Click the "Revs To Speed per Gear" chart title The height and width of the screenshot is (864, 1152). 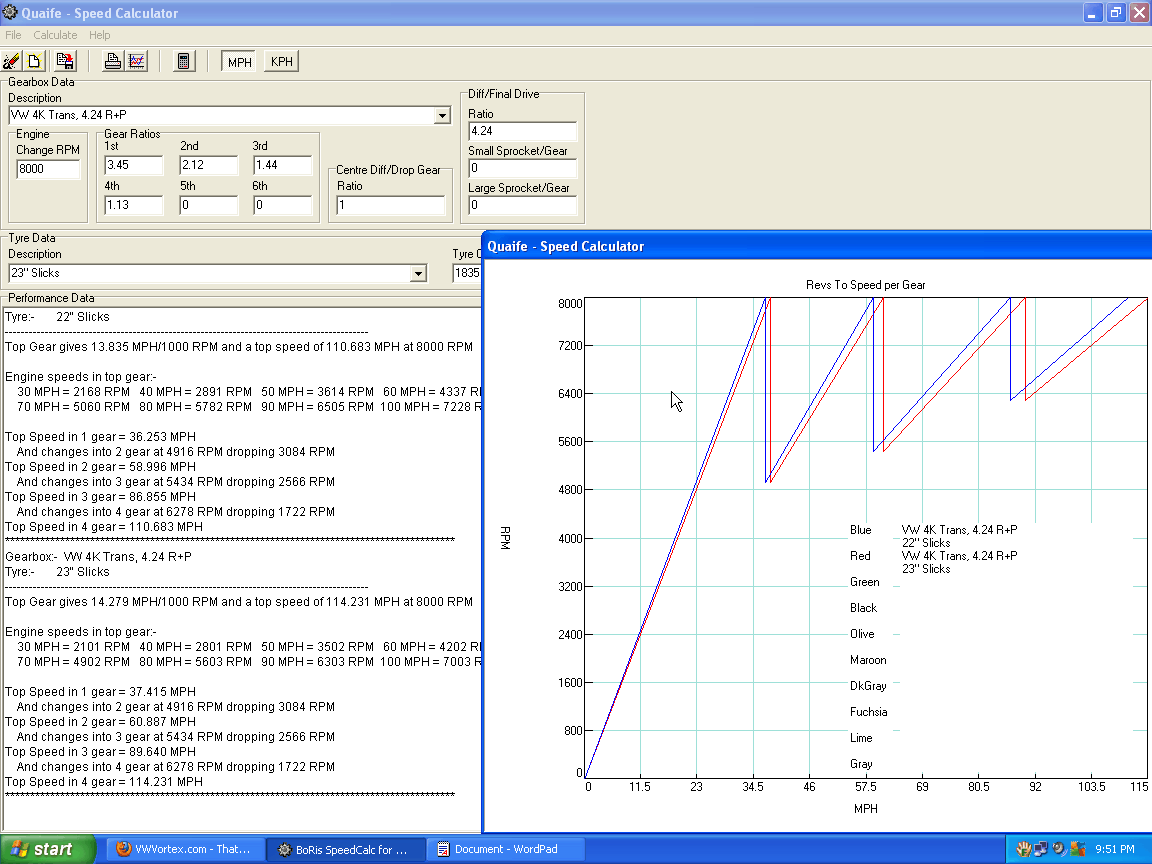tap(865, 285)
